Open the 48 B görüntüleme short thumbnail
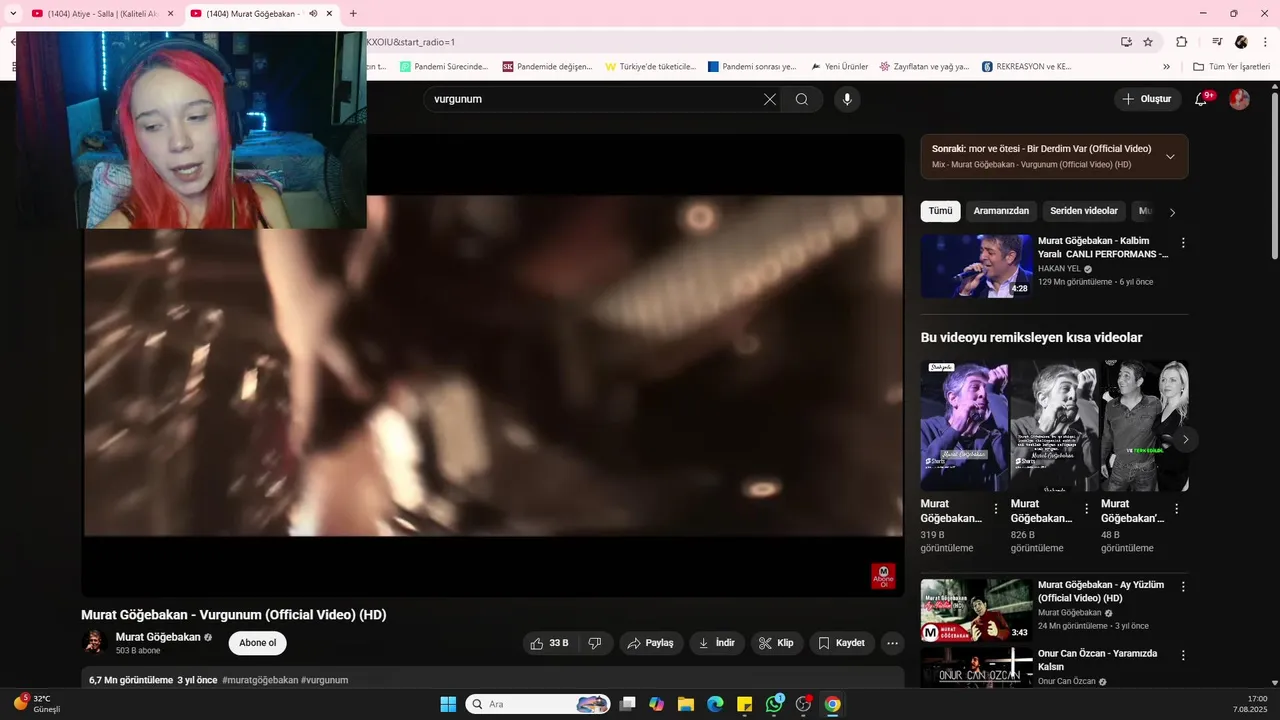This screenshot has width=1280, height=720. point(1145,426)
